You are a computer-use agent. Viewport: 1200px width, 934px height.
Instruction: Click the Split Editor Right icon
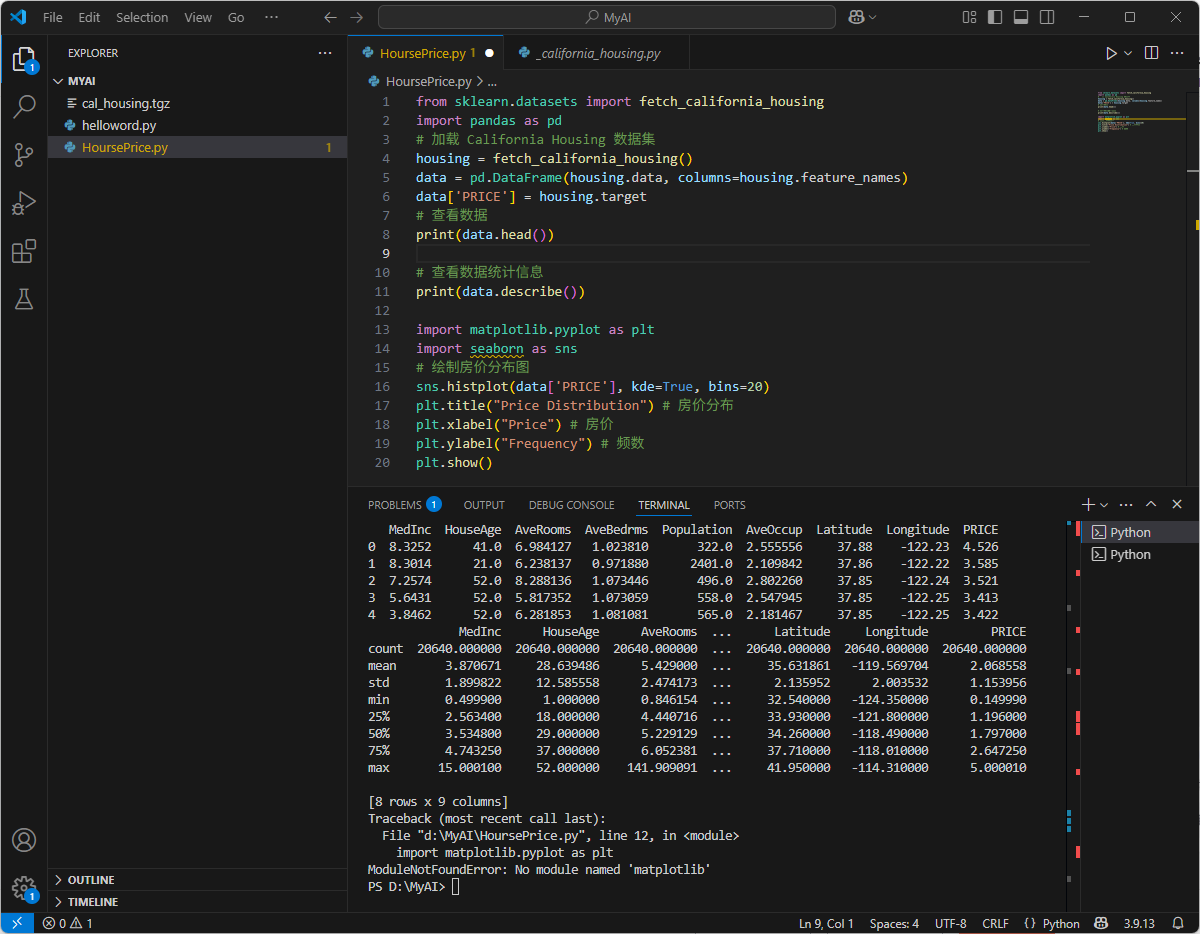click(1151, 53)
